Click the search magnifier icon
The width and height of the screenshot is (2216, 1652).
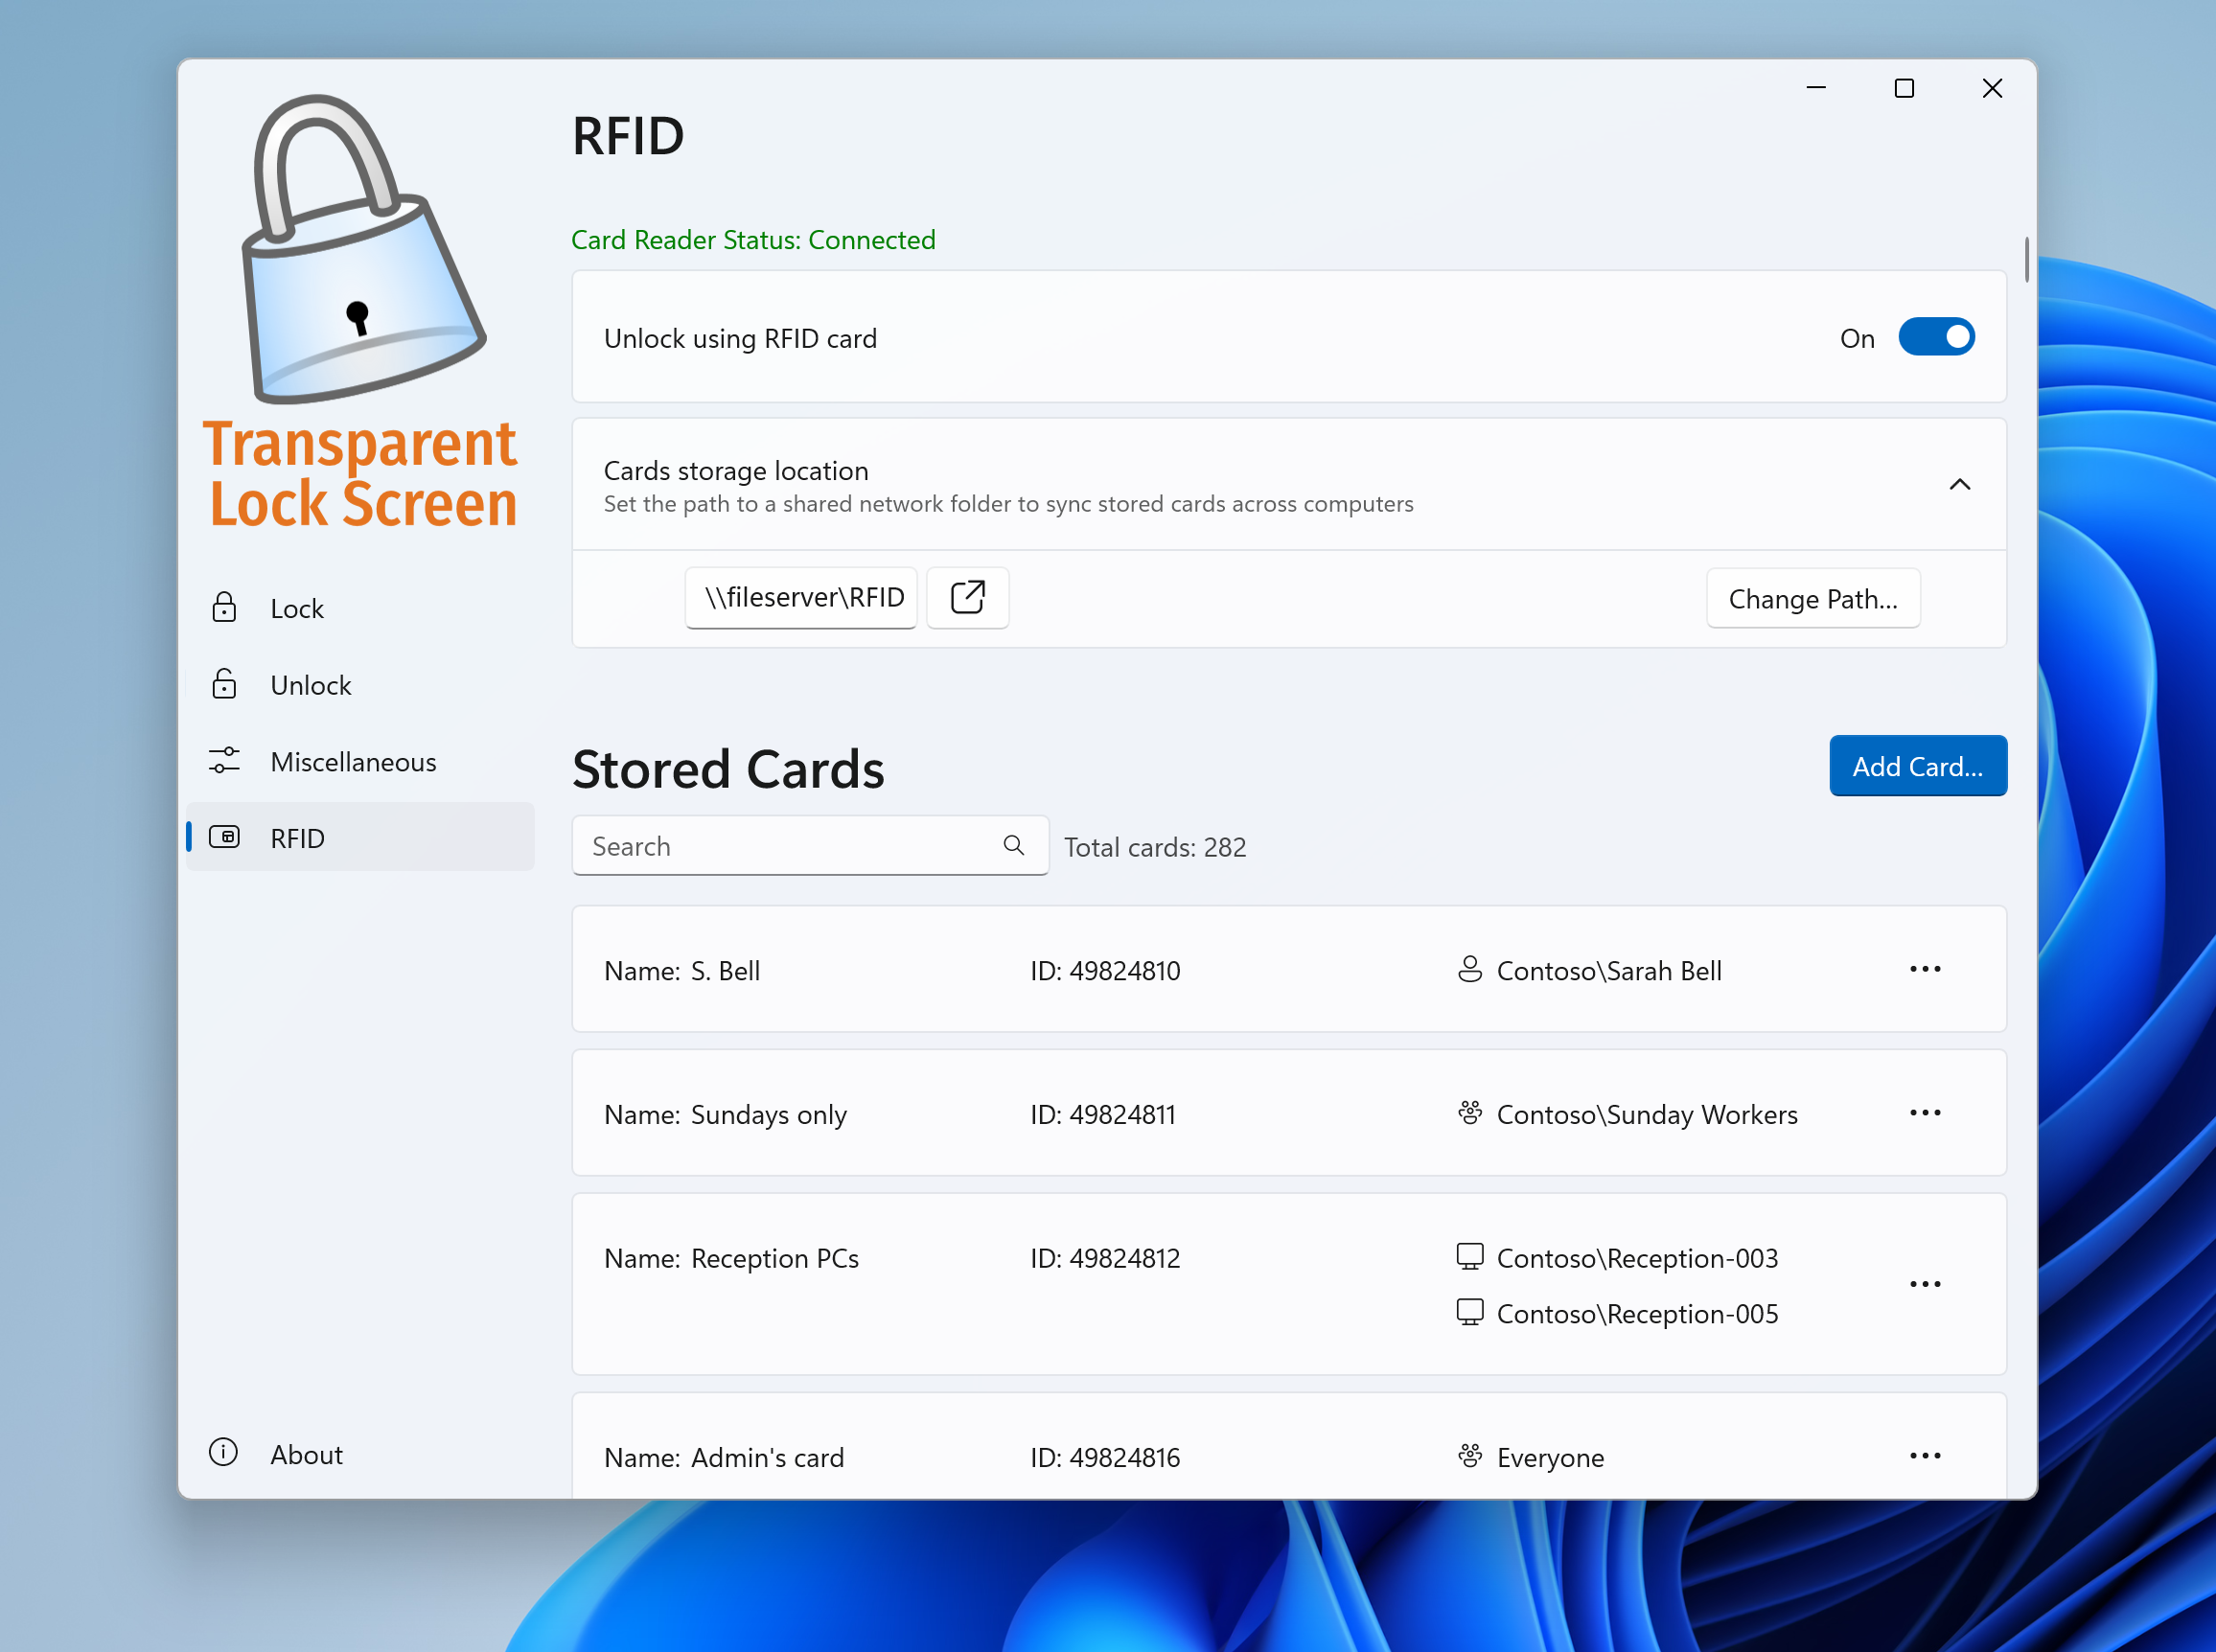(1014, 845)
